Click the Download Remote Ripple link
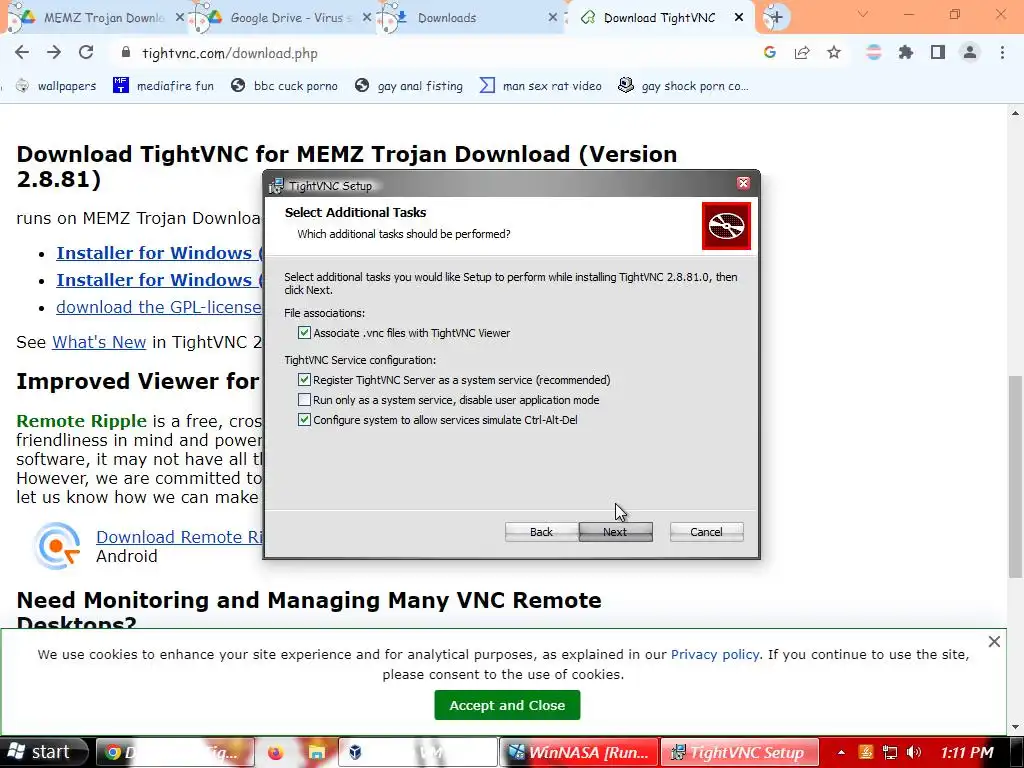Viewport: 1024px width, 768px height. 179,537
